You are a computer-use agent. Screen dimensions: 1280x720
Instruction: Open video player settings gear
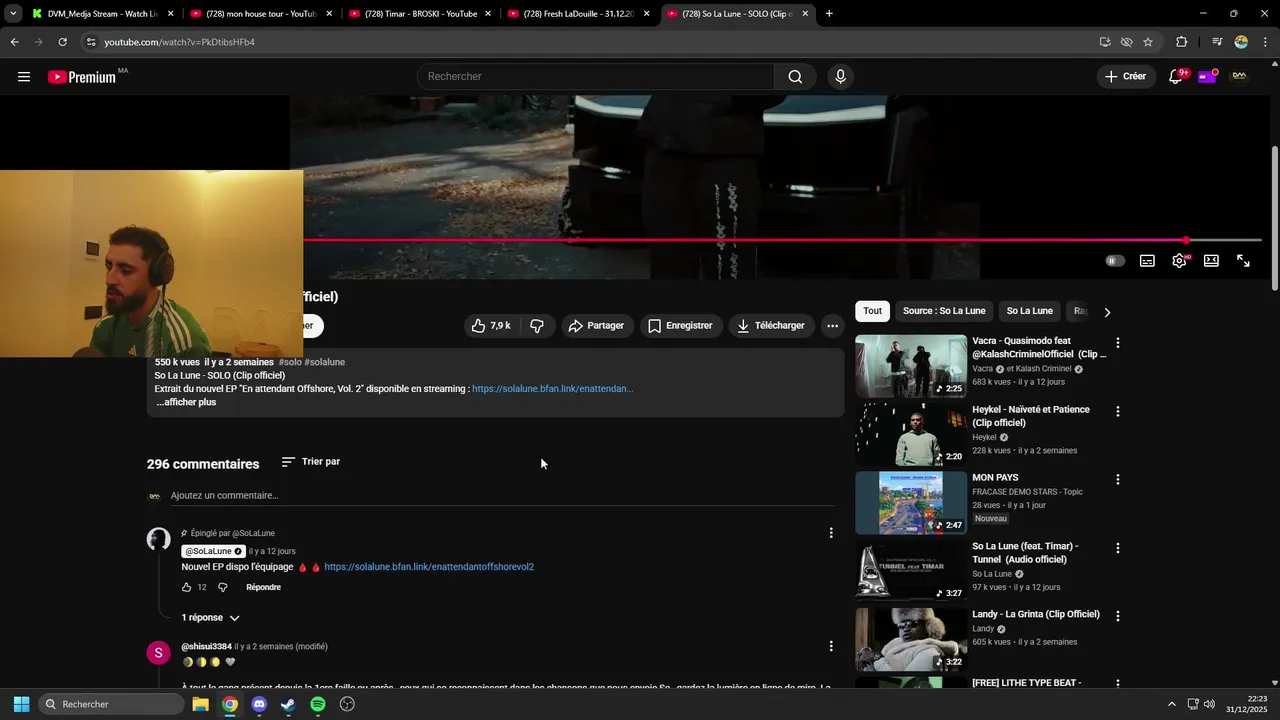[x=1179, y=261]
